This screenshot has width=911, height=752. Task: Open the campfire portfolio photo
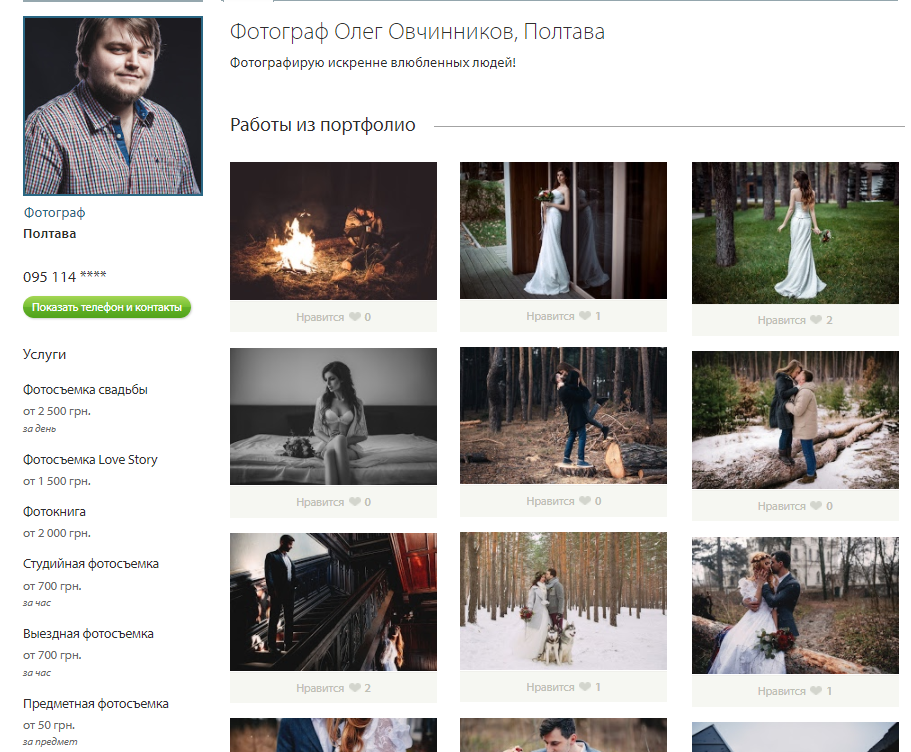(x=333, y=231)
